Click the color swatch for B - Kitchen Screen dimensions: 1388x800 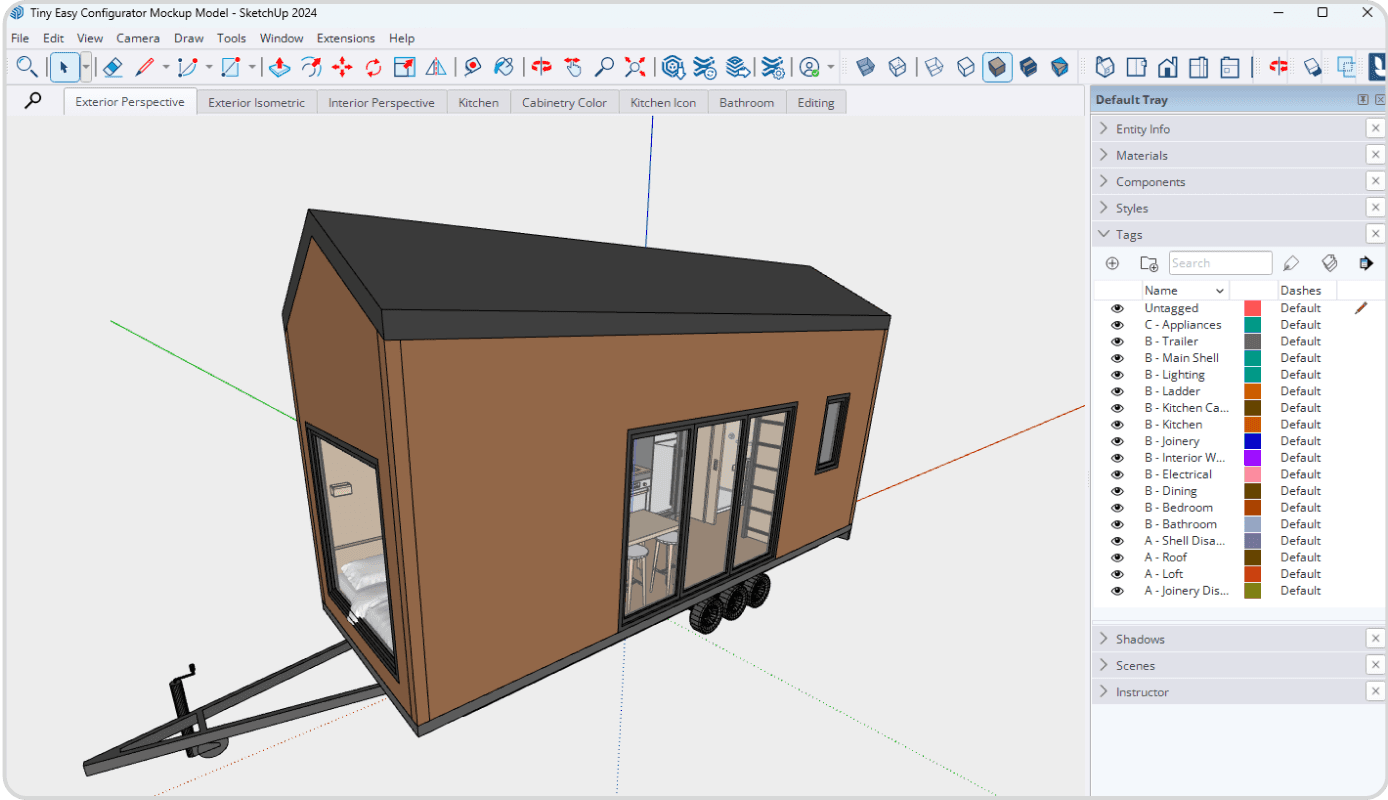[x=1250, y=424]
